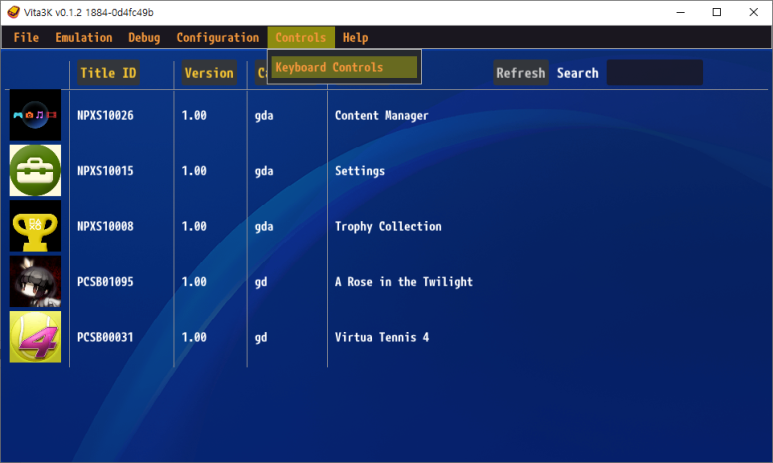Click A Rose in the Twilight title
The height and width of the screenshot is (463, 773).
click(404, 282)
